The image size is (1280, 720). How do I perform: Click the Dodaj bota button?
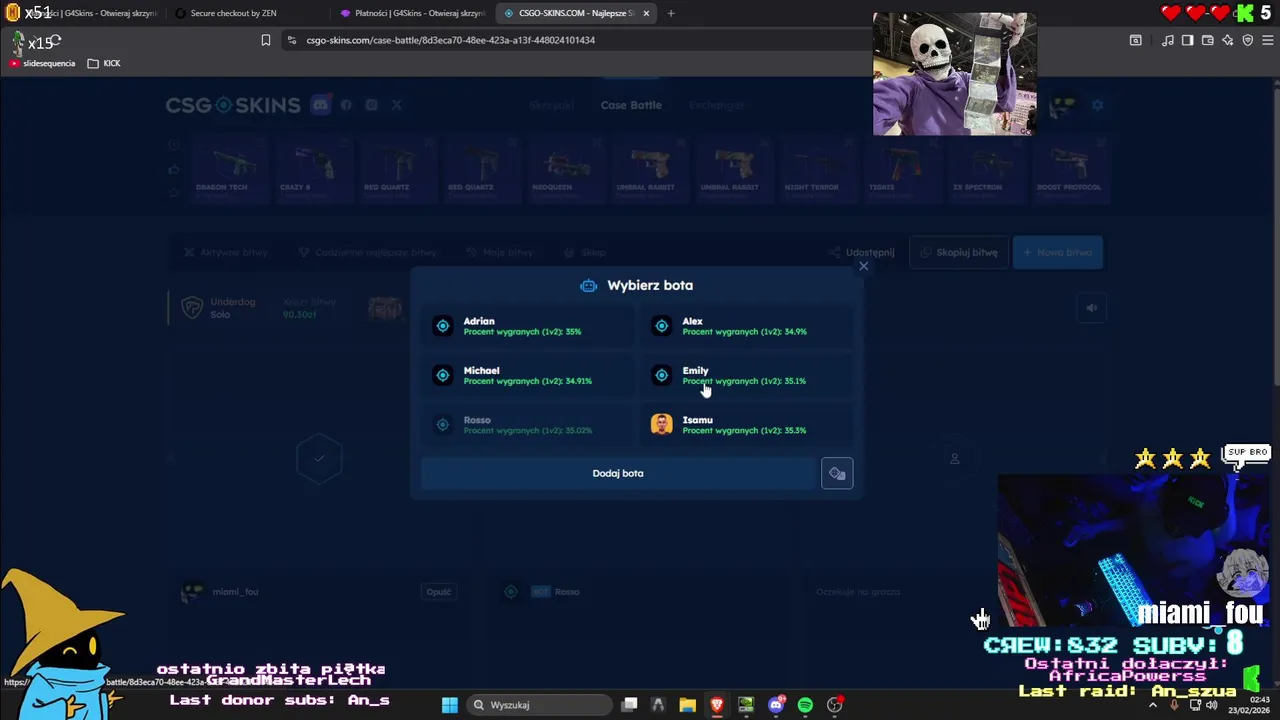click(618, 473)
